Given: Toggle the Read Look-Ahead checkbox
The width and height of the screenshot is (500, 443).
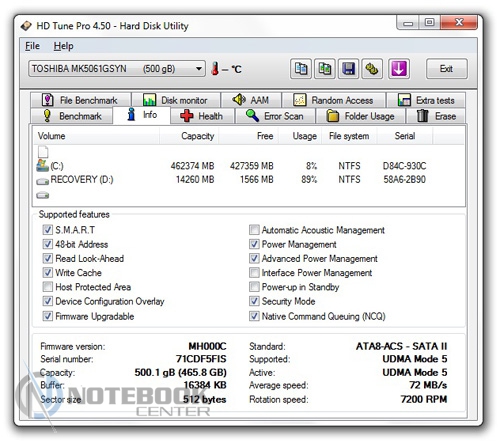Looking at the screenshot, I should pyautogui.click(x=48, y=258).
